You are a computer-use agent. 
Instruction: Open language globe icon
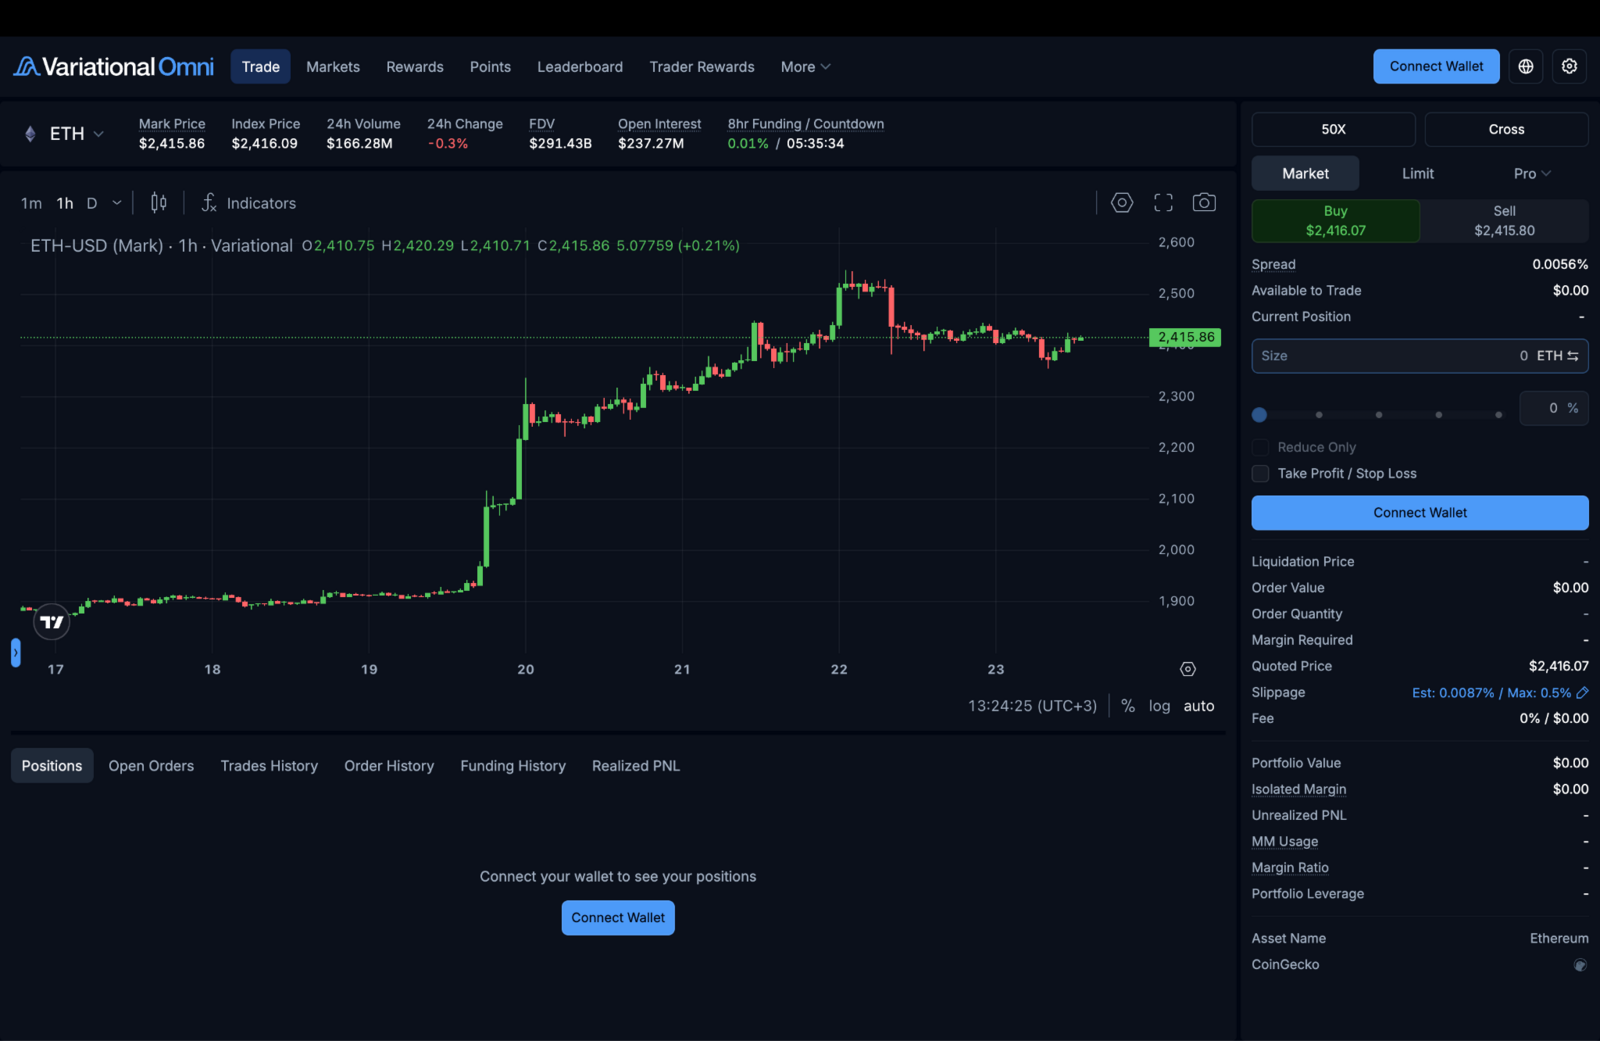[x=1526, y=66]
